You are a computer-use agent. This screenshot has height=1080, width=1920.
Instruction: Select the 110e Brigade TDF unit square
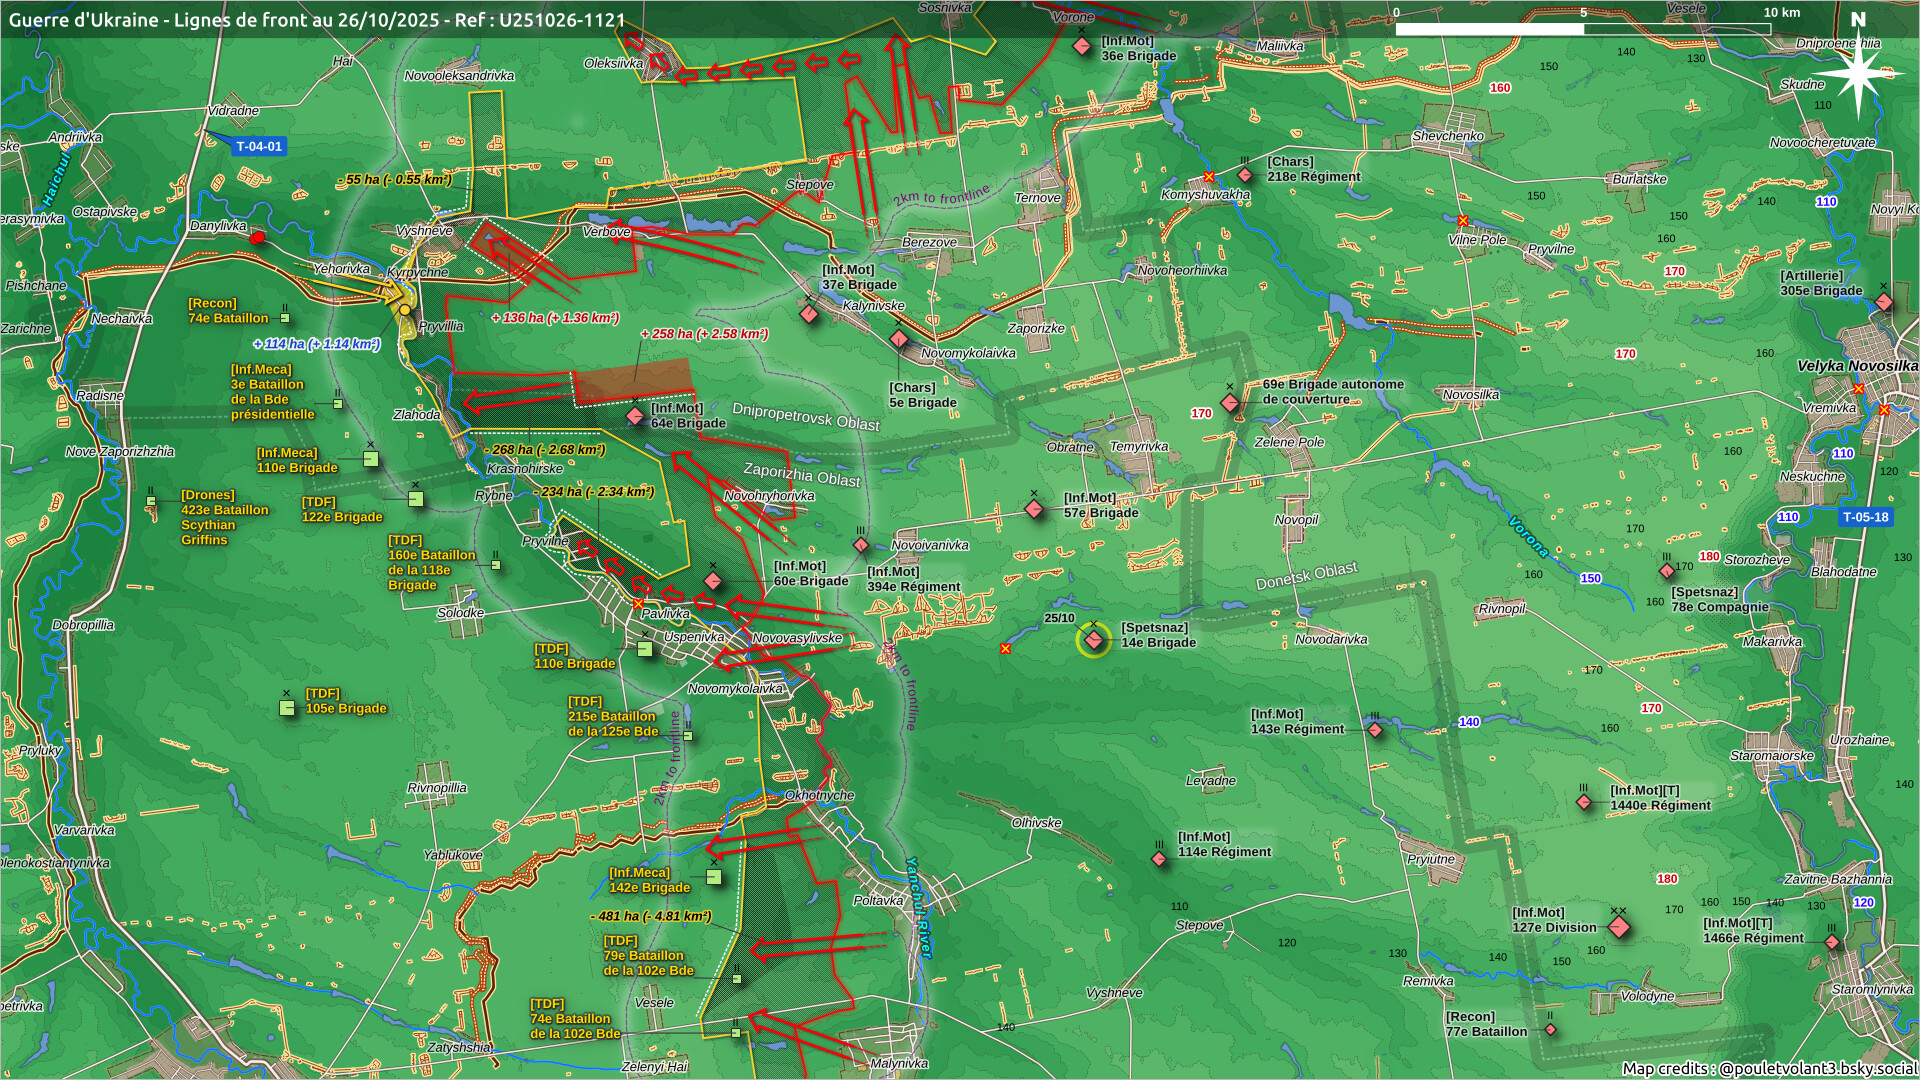pos(645,649)
